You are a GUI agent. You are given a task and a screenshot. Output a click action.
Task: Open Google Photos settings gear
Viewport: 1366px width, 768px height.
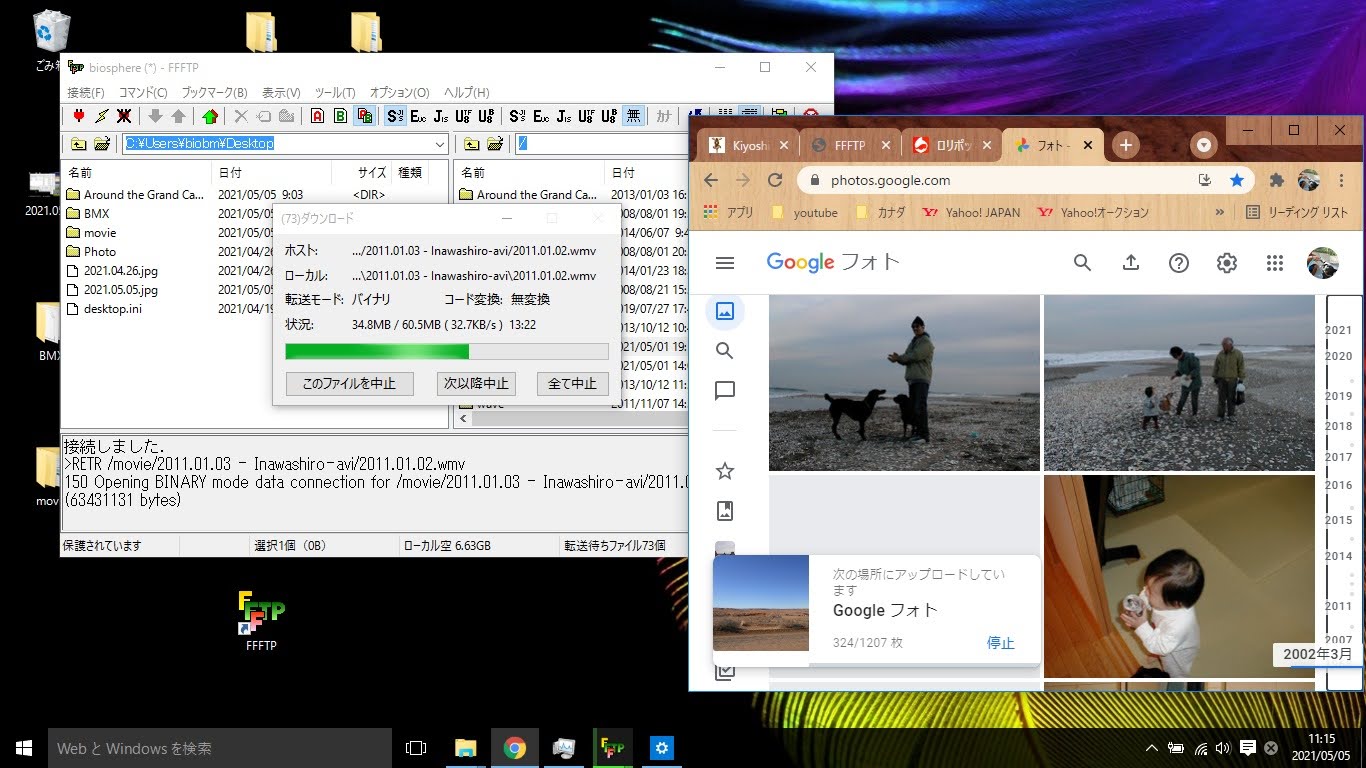tap(1226, 263)
